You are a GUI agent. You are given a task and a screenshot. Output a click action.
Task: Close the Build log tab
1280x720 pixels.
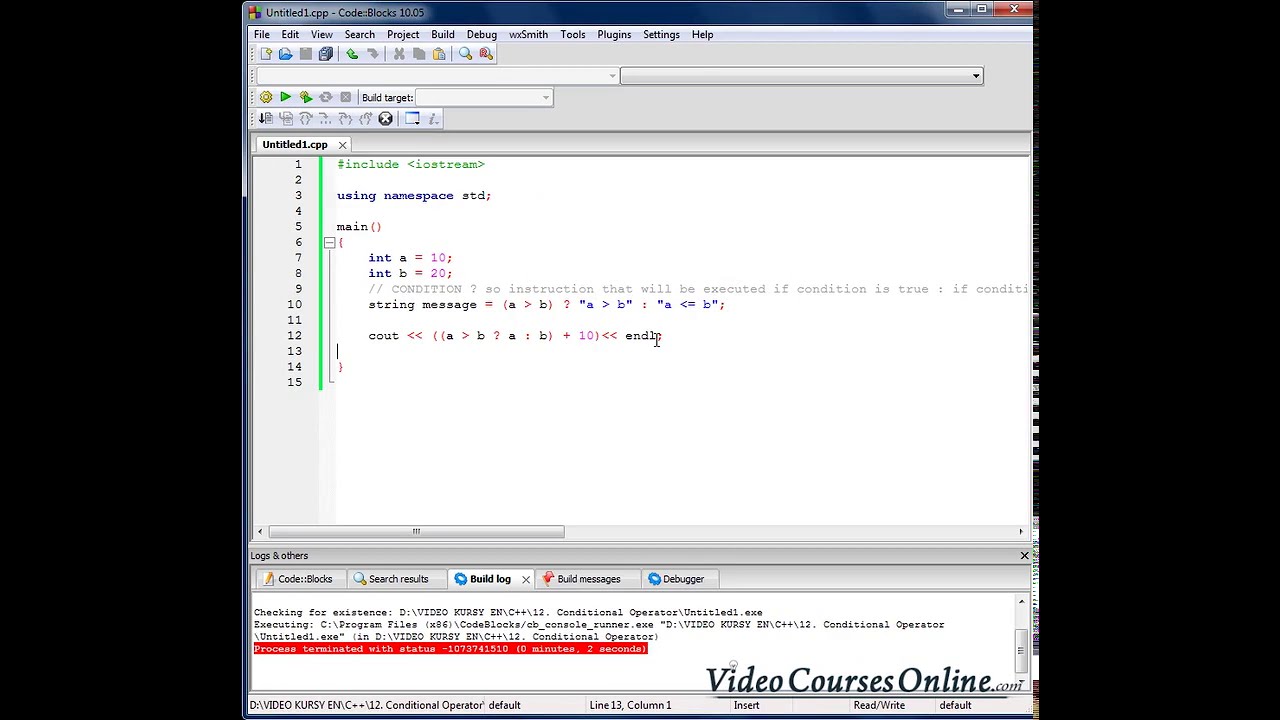click(x=526, y=579)
